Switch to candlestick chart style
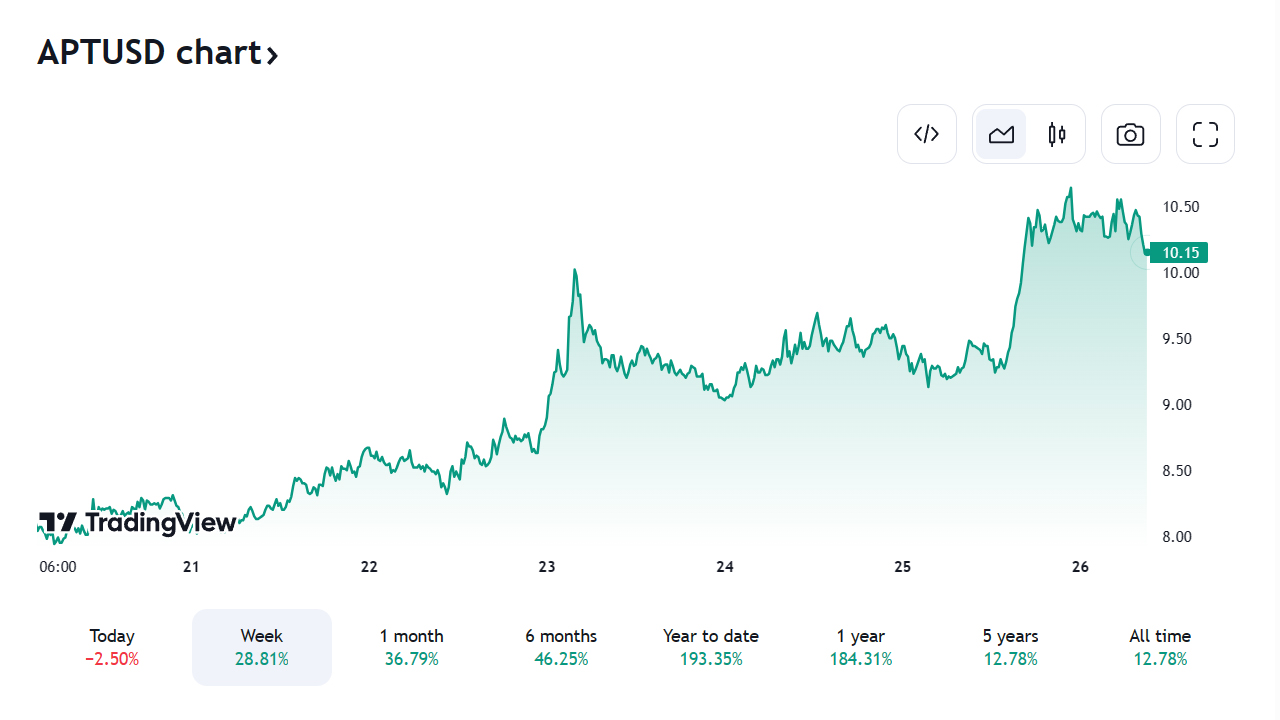This screenshot has width=1280, height=720. (1057, 134)
